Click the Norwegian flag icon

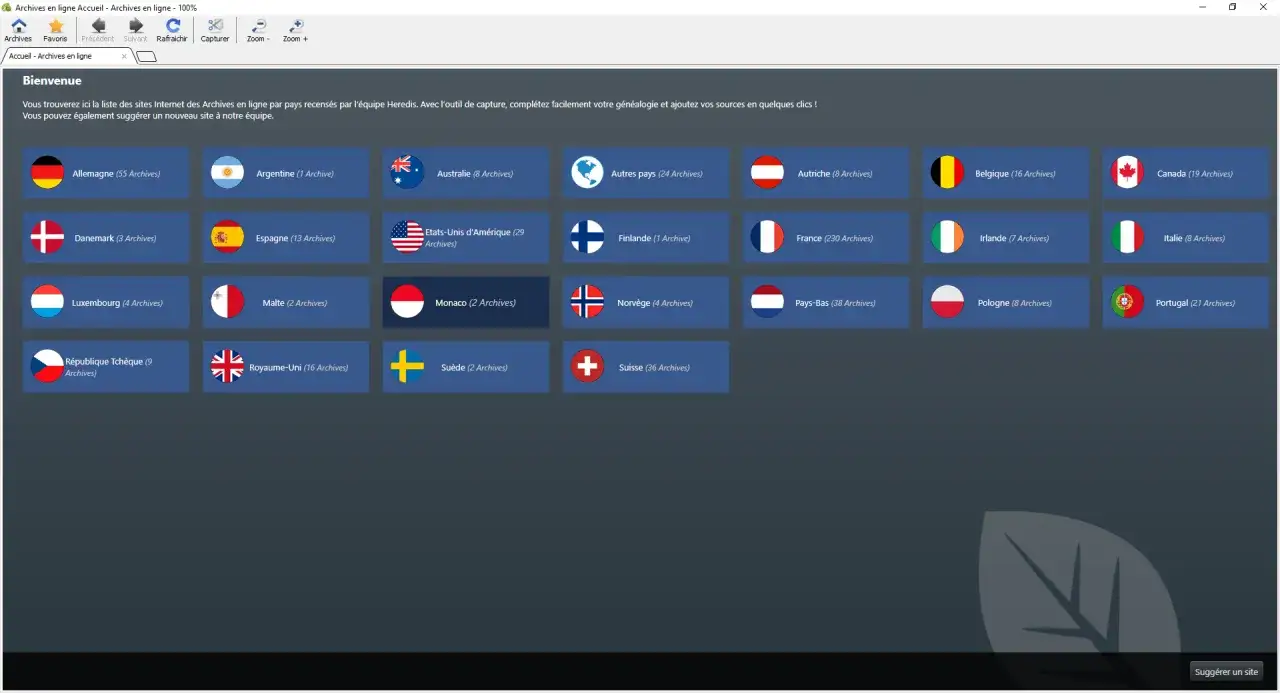[587, 302]
